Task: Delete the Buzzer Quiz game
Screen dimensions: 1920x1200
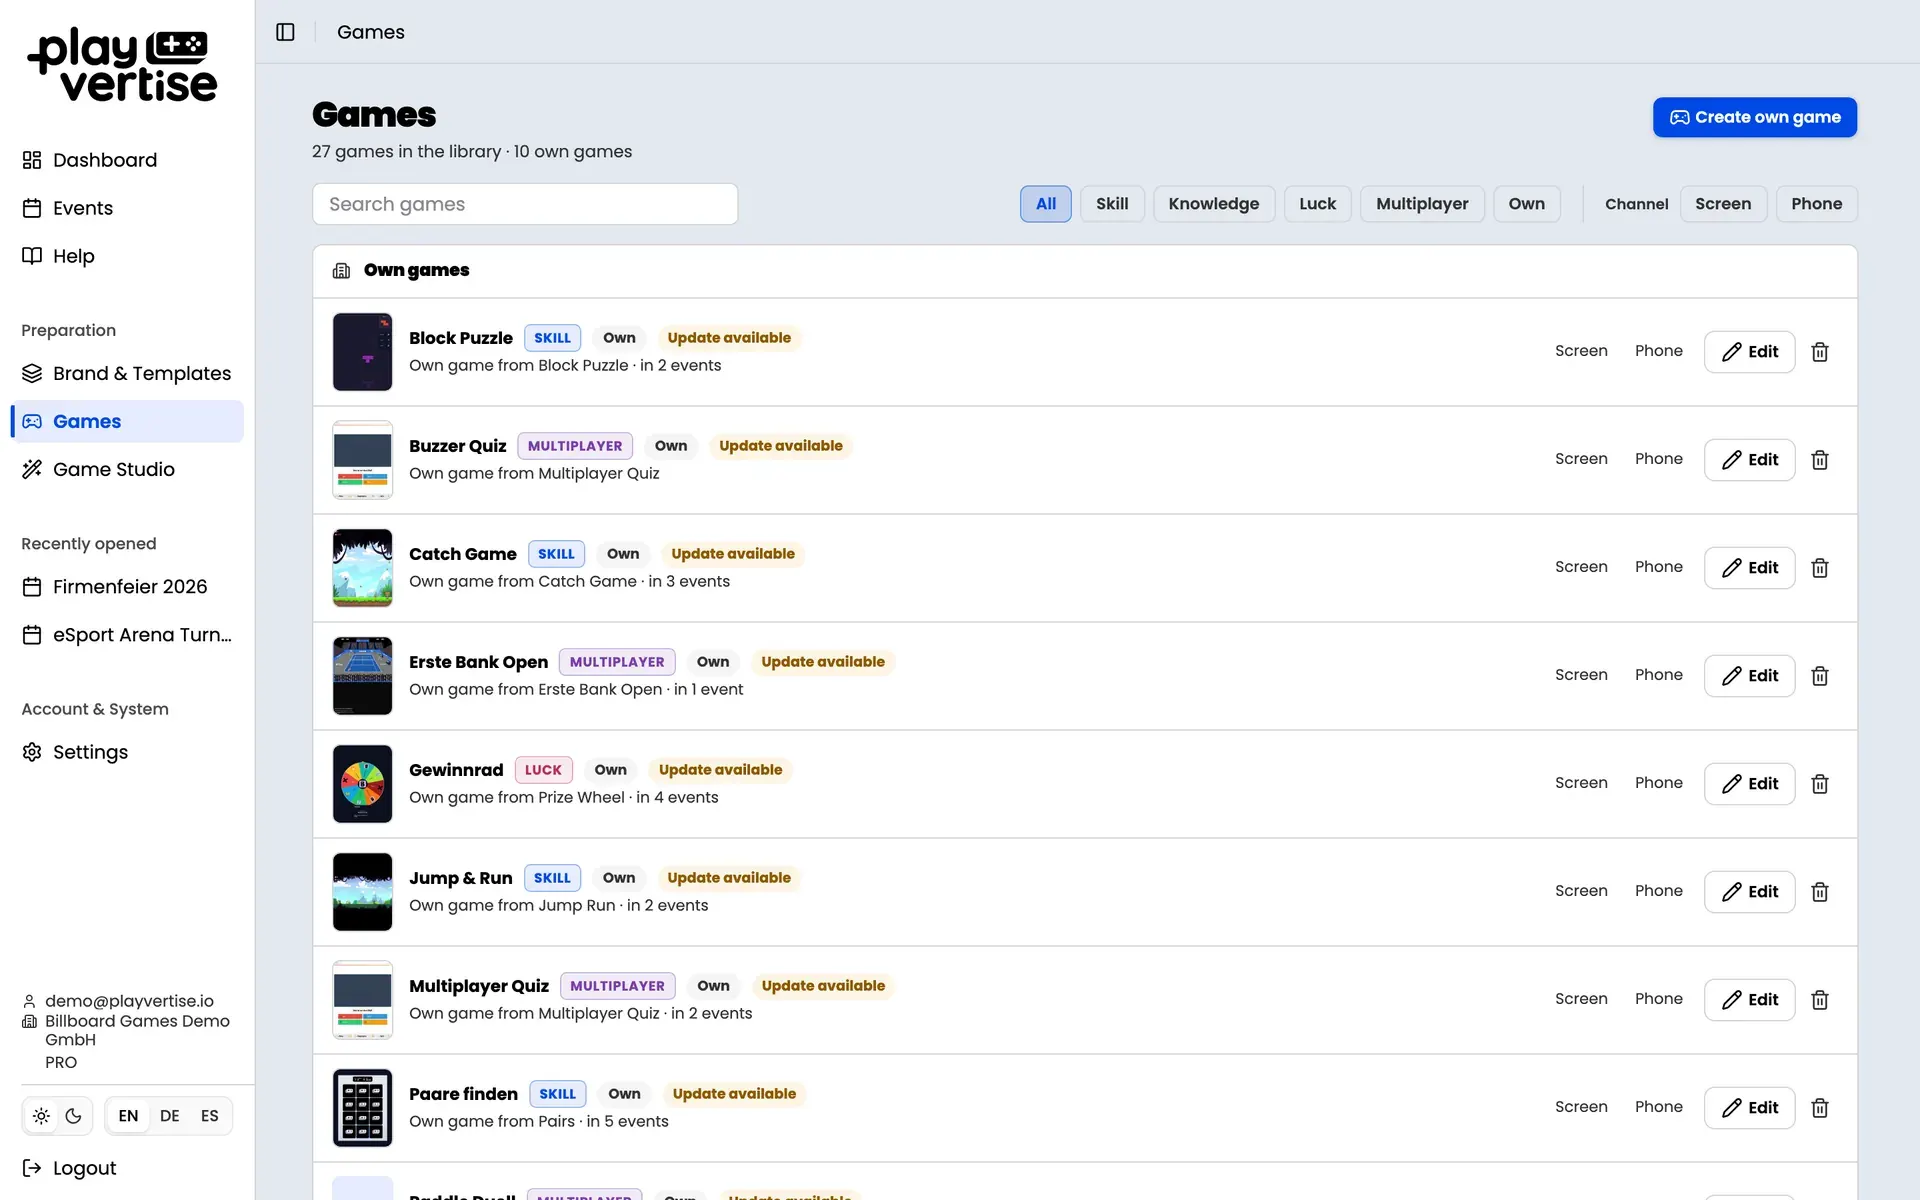Action: (x=1820, y=460)
